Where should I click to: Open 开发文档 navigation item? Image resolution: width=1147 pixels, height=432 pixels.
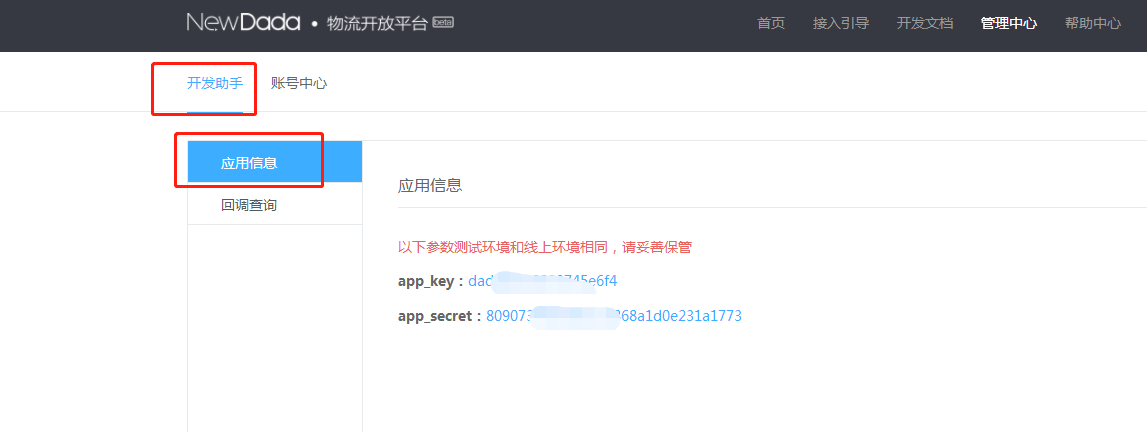point(925,23)
